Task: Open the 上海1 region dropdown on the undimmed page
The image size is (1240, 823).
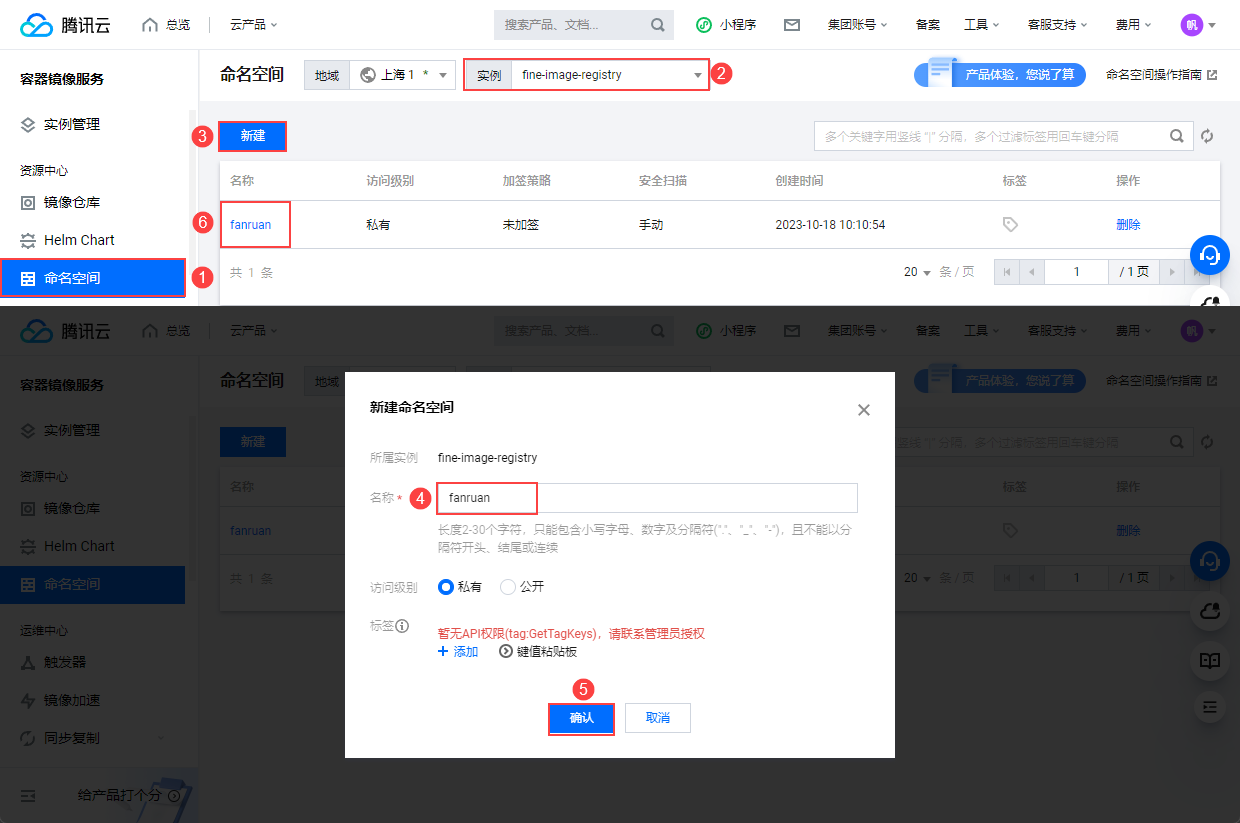Action: 402,75
